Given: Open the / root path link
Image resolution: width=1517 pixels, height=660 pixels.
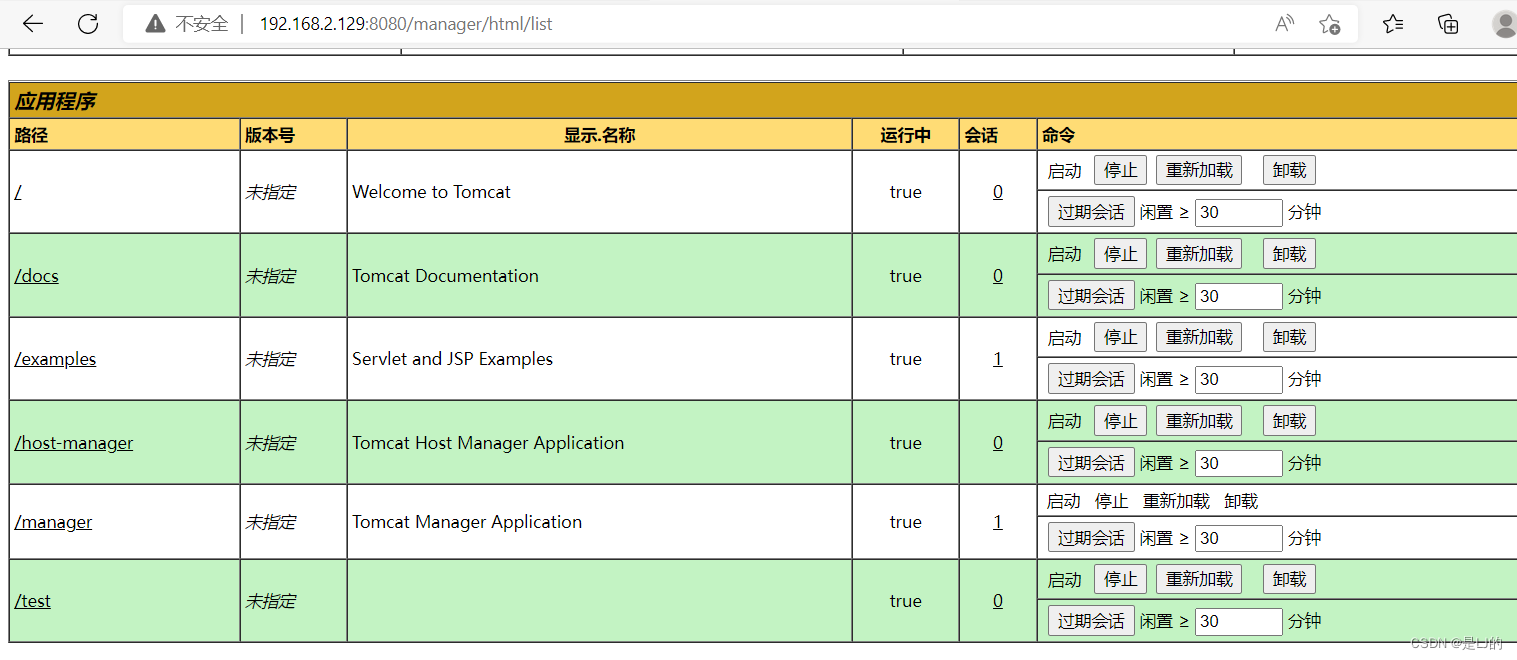Looking at the screenshot, I should pyautogui.click(x=18, y=192).
